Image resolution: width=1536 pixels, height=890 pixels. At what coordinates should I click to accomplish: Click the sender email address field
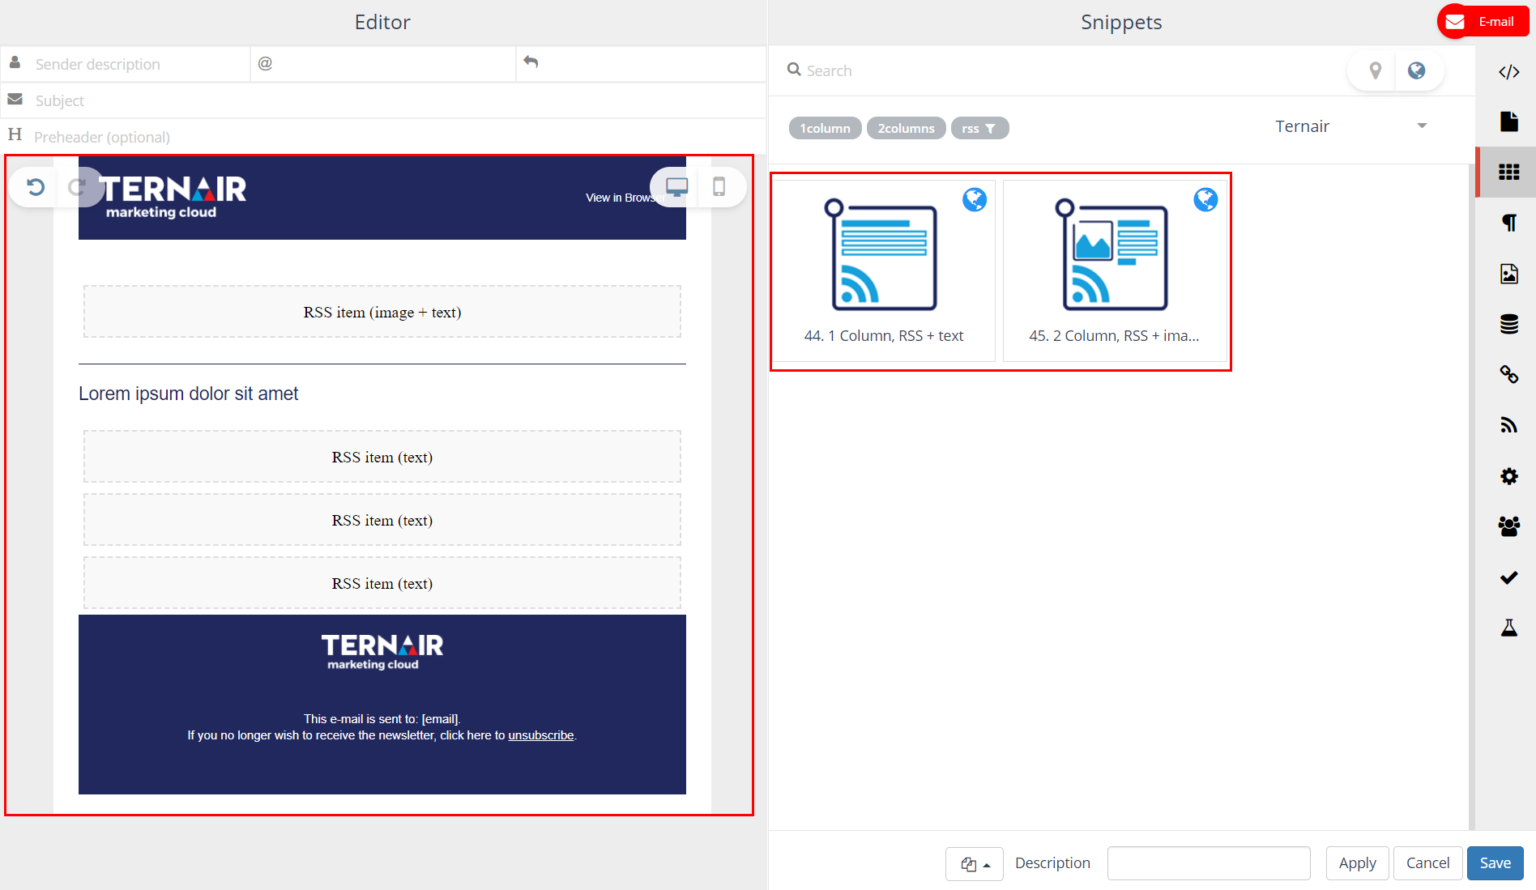[383, 64]
